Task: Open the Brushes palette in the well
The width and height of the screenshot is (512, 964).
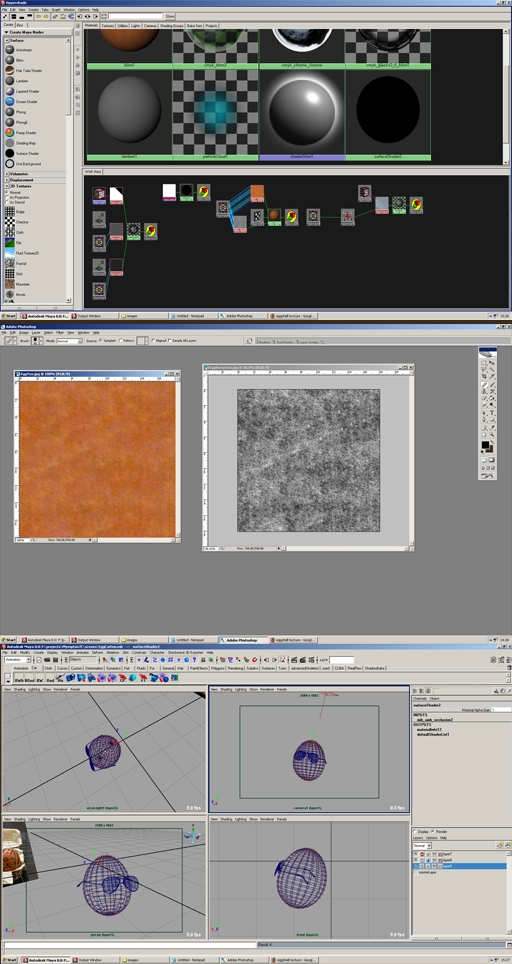Action: pos(263,341)
